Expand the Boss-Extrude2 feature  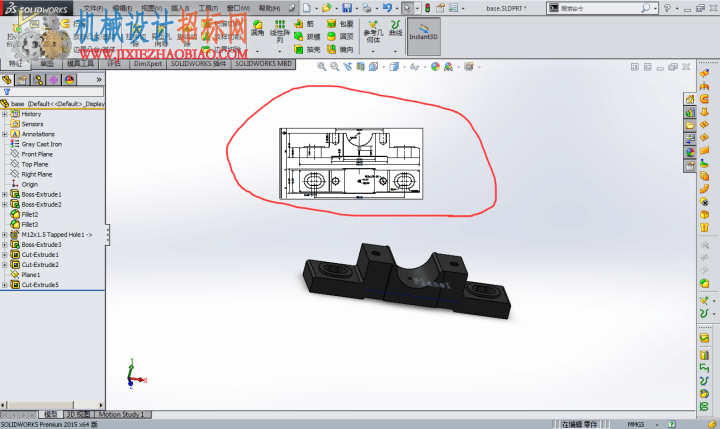[5, 204]
